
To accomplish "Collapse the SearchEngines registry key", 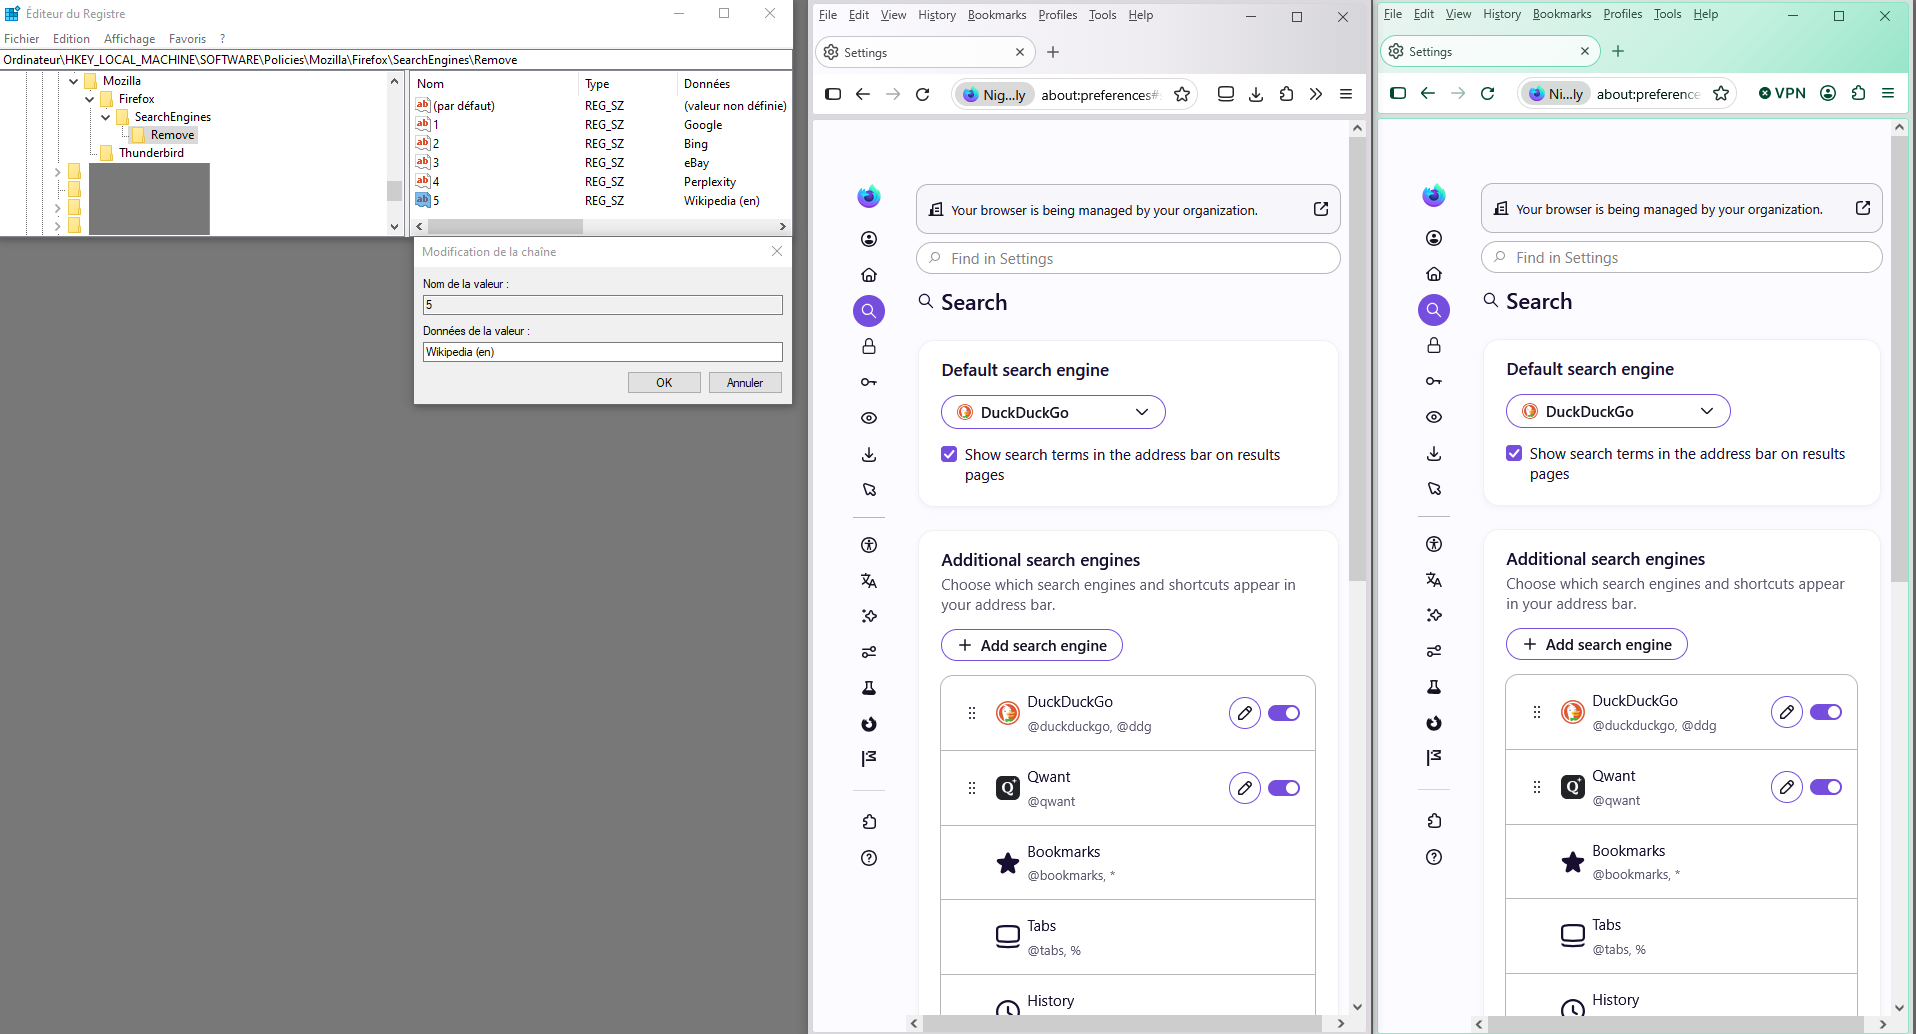I will tap(106, 117).
